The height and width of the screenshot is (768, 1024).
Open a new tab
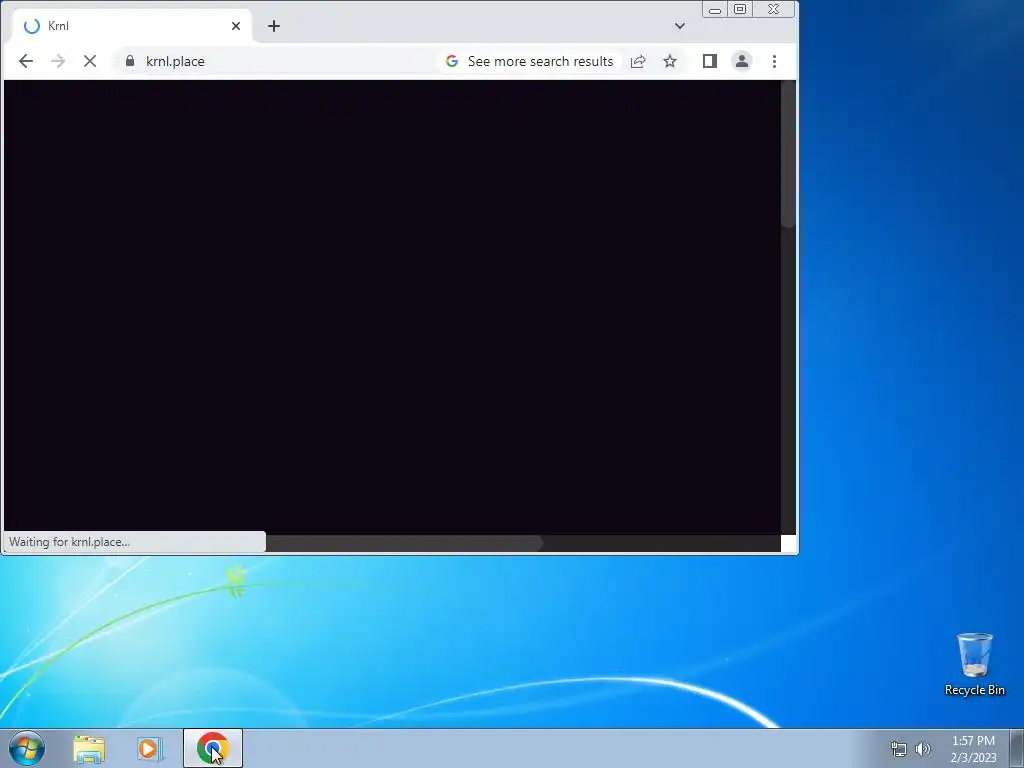click(274, 26)
